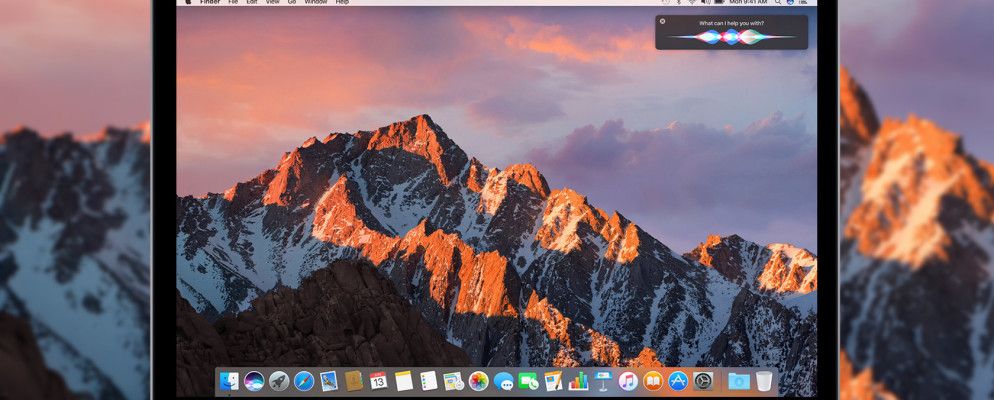Open Contacts book icon in dock

pyautogui.click(x=354, y=381)
